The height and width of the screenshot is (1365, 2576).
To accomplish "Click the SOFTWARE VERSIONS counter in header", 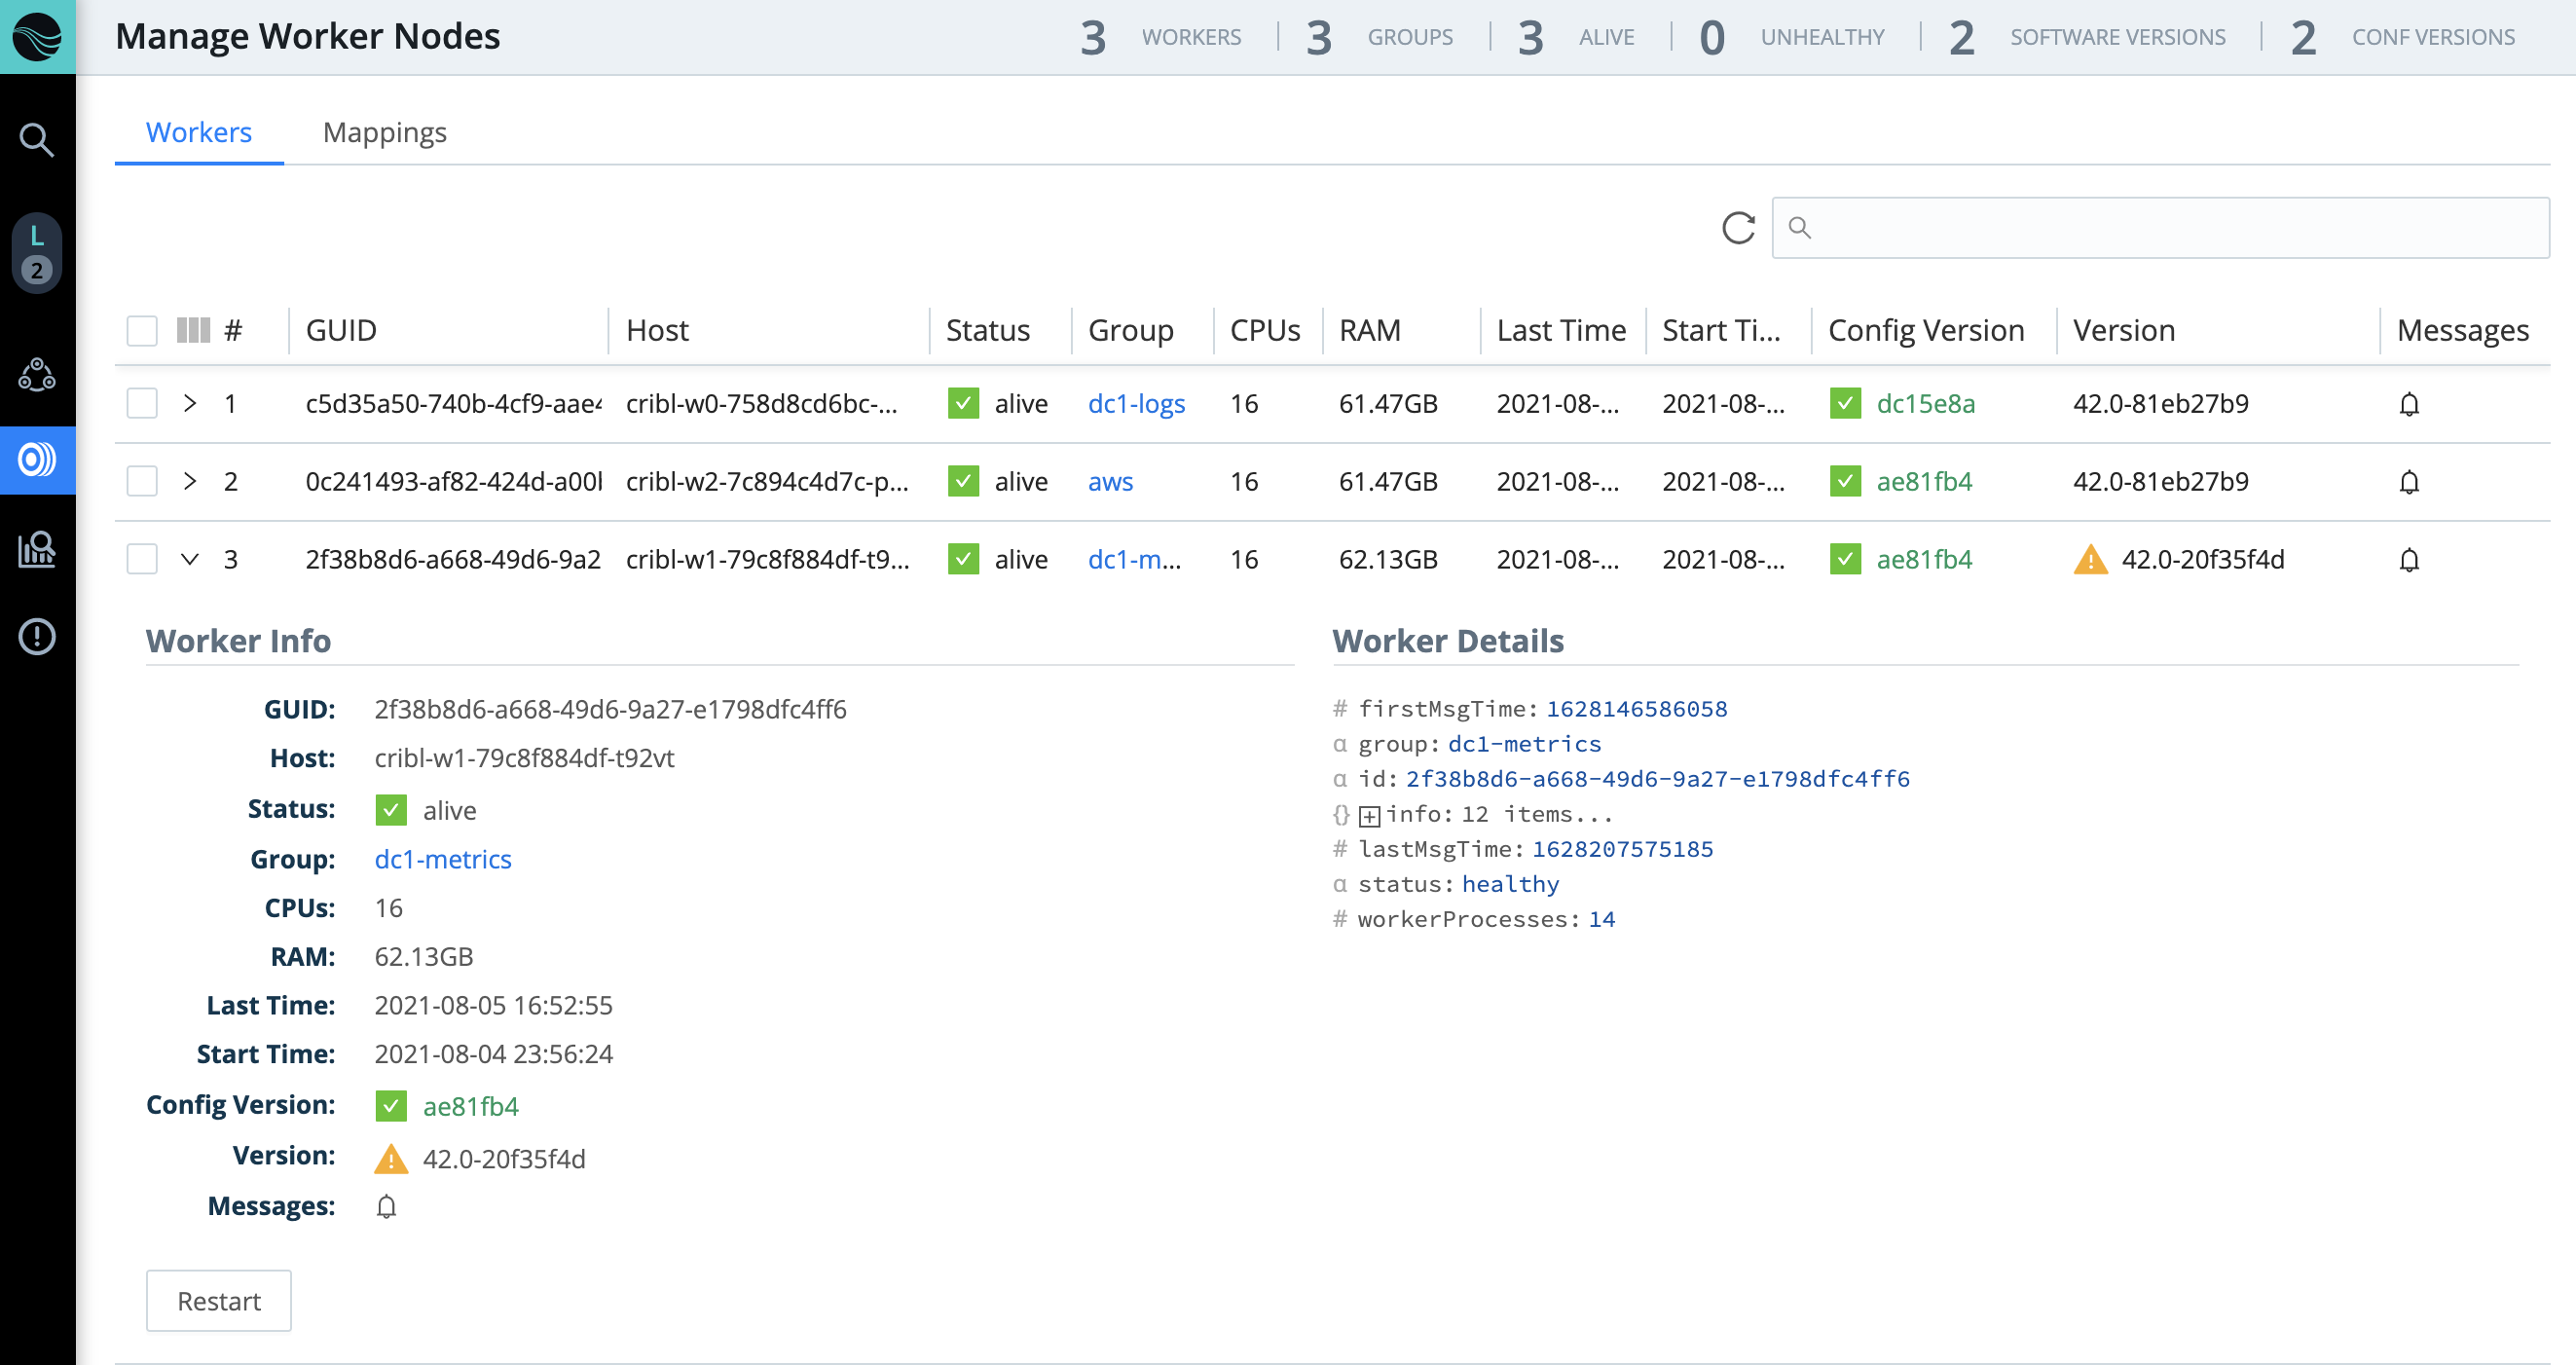I will click(2087, 37).
